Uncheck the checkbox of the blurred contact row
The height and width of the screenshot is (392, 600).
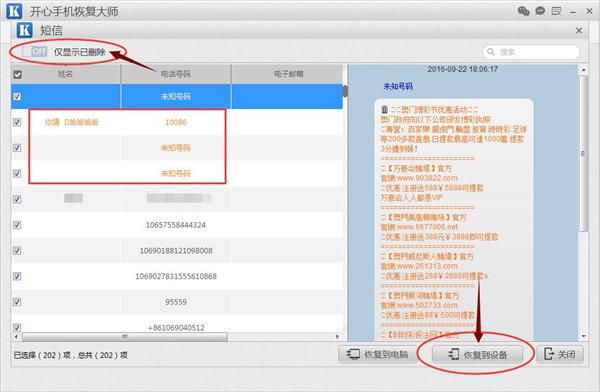pos(17,199)
